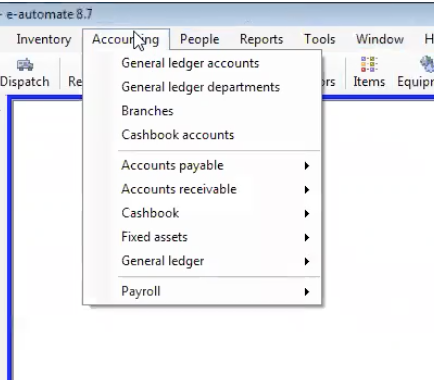Choose the Branches menu entry
The image size is (434, 380).
[202, 111]
